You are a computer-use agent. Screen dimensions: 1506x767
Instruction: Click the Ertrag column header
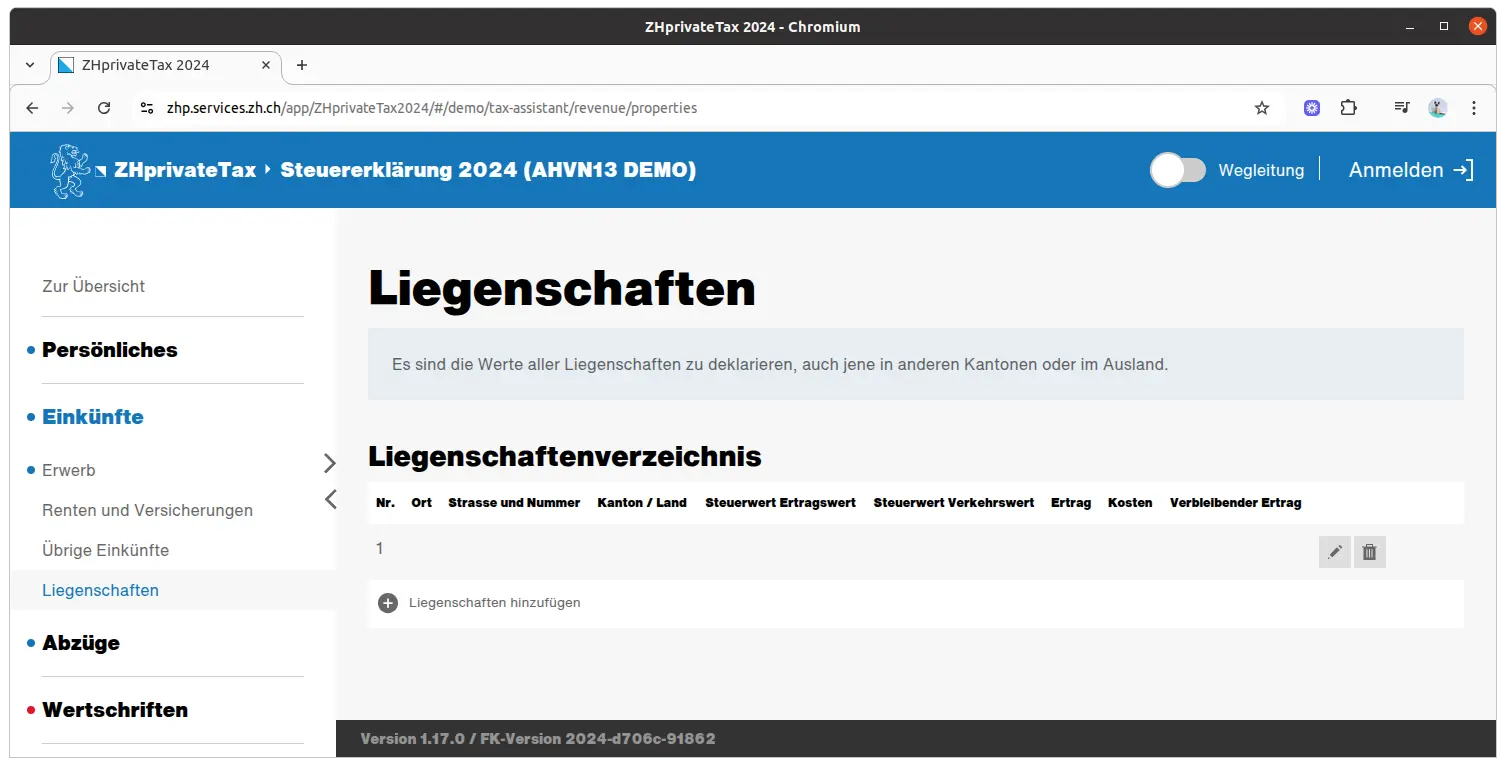click(1071, 503)
